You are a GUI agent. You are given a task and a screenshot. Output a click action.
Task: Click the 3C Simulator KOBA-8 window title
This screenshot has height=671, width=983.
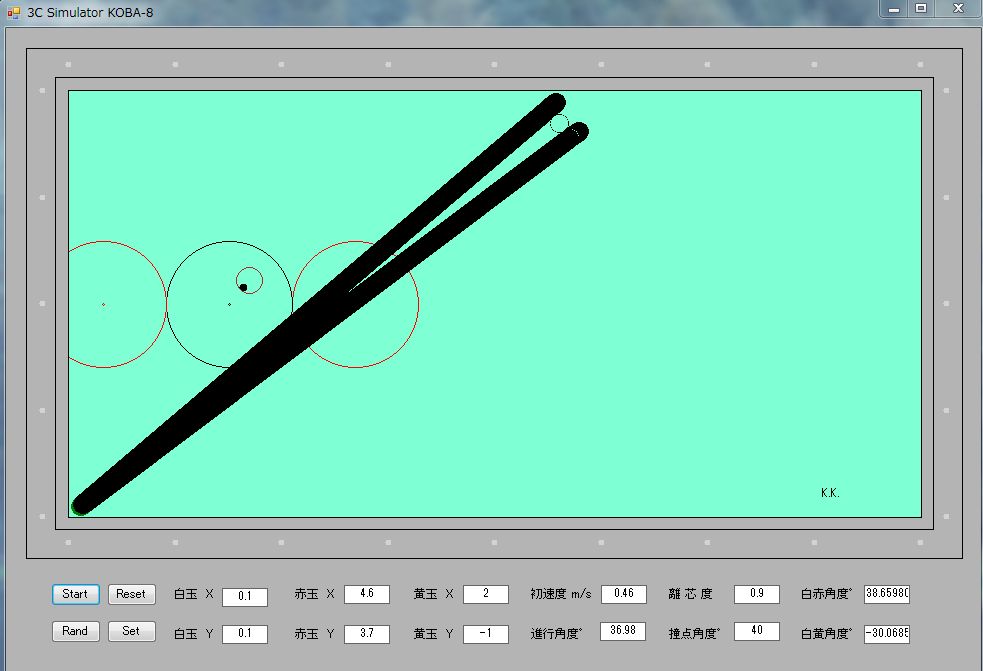(x=90, y=13)
